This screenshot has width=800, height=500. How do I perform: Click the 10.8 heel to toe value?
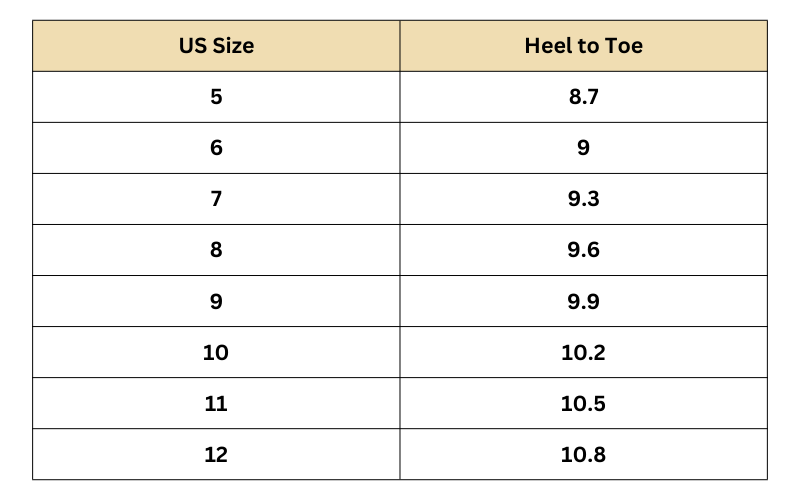pos(583,455)
